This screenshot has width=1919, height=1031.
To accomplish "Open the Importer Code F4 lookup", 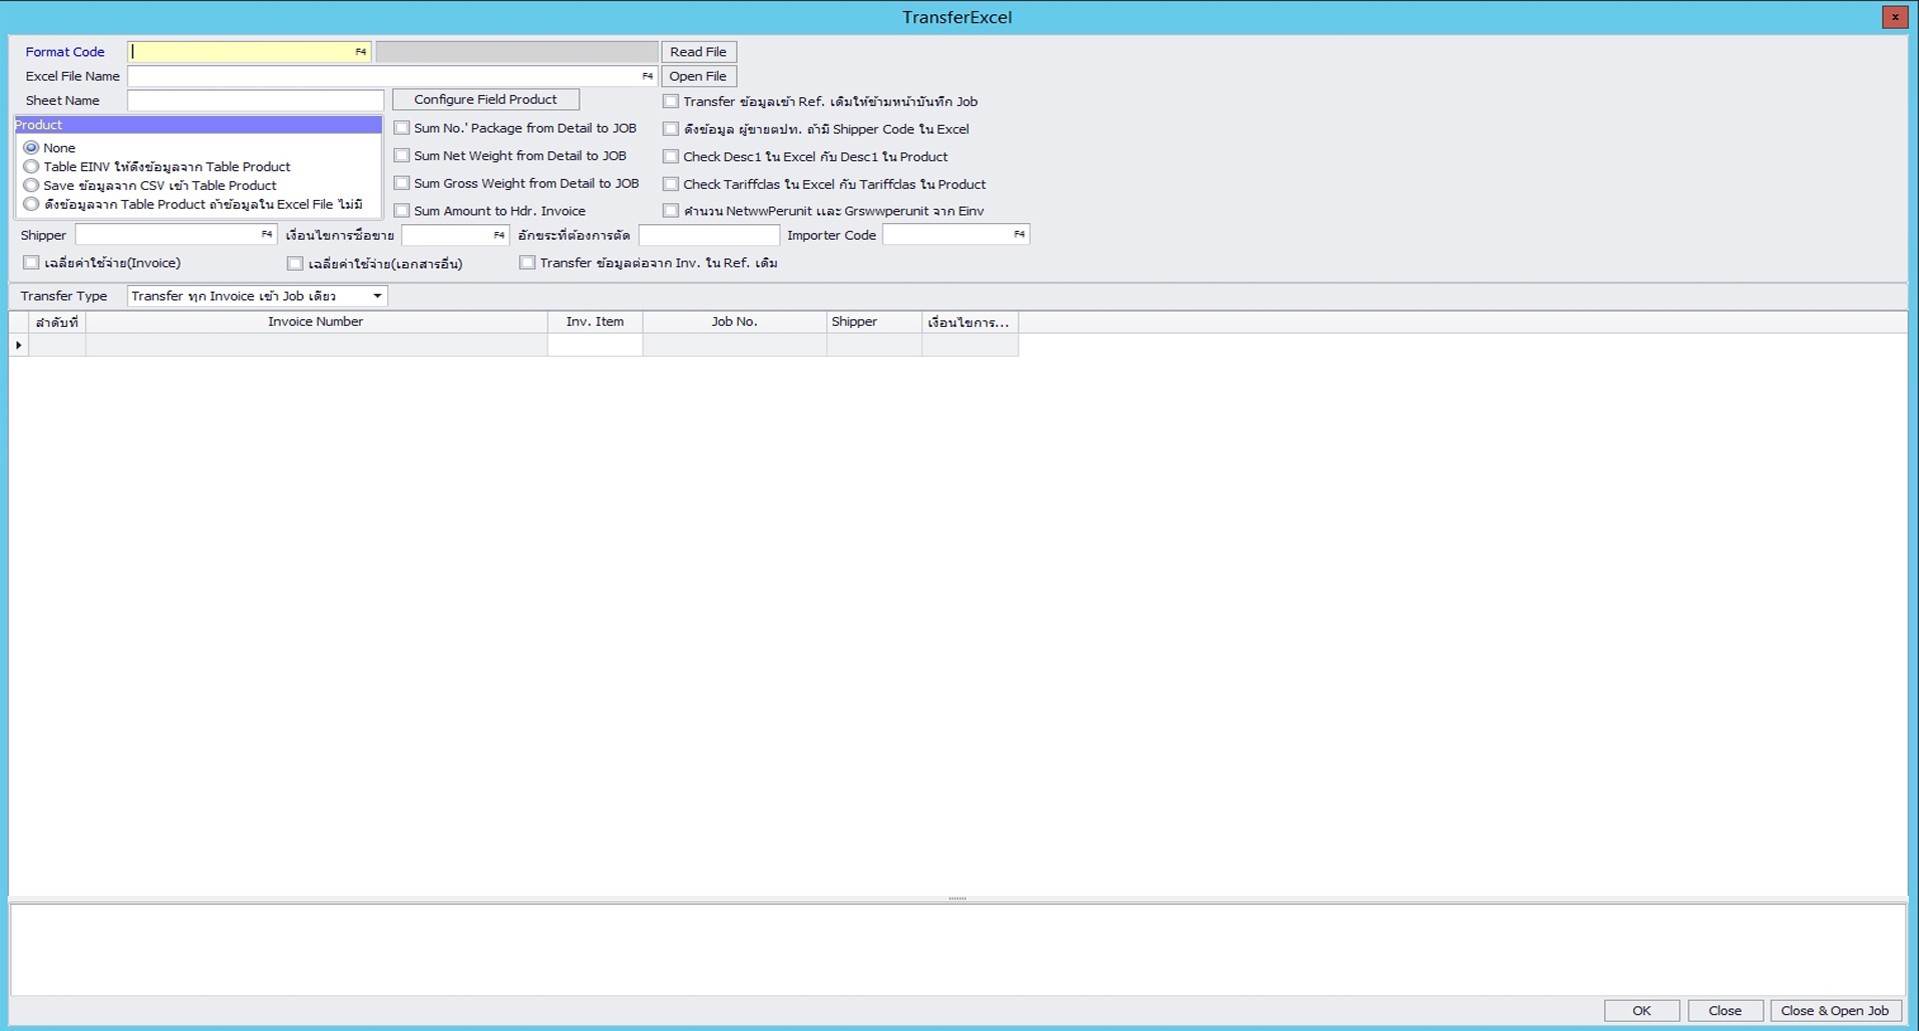I will [1019, 234].
